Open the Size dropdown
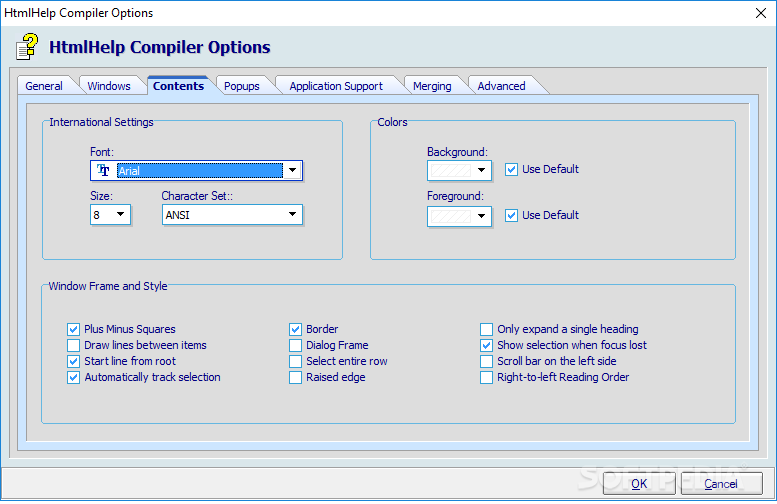 120,215
